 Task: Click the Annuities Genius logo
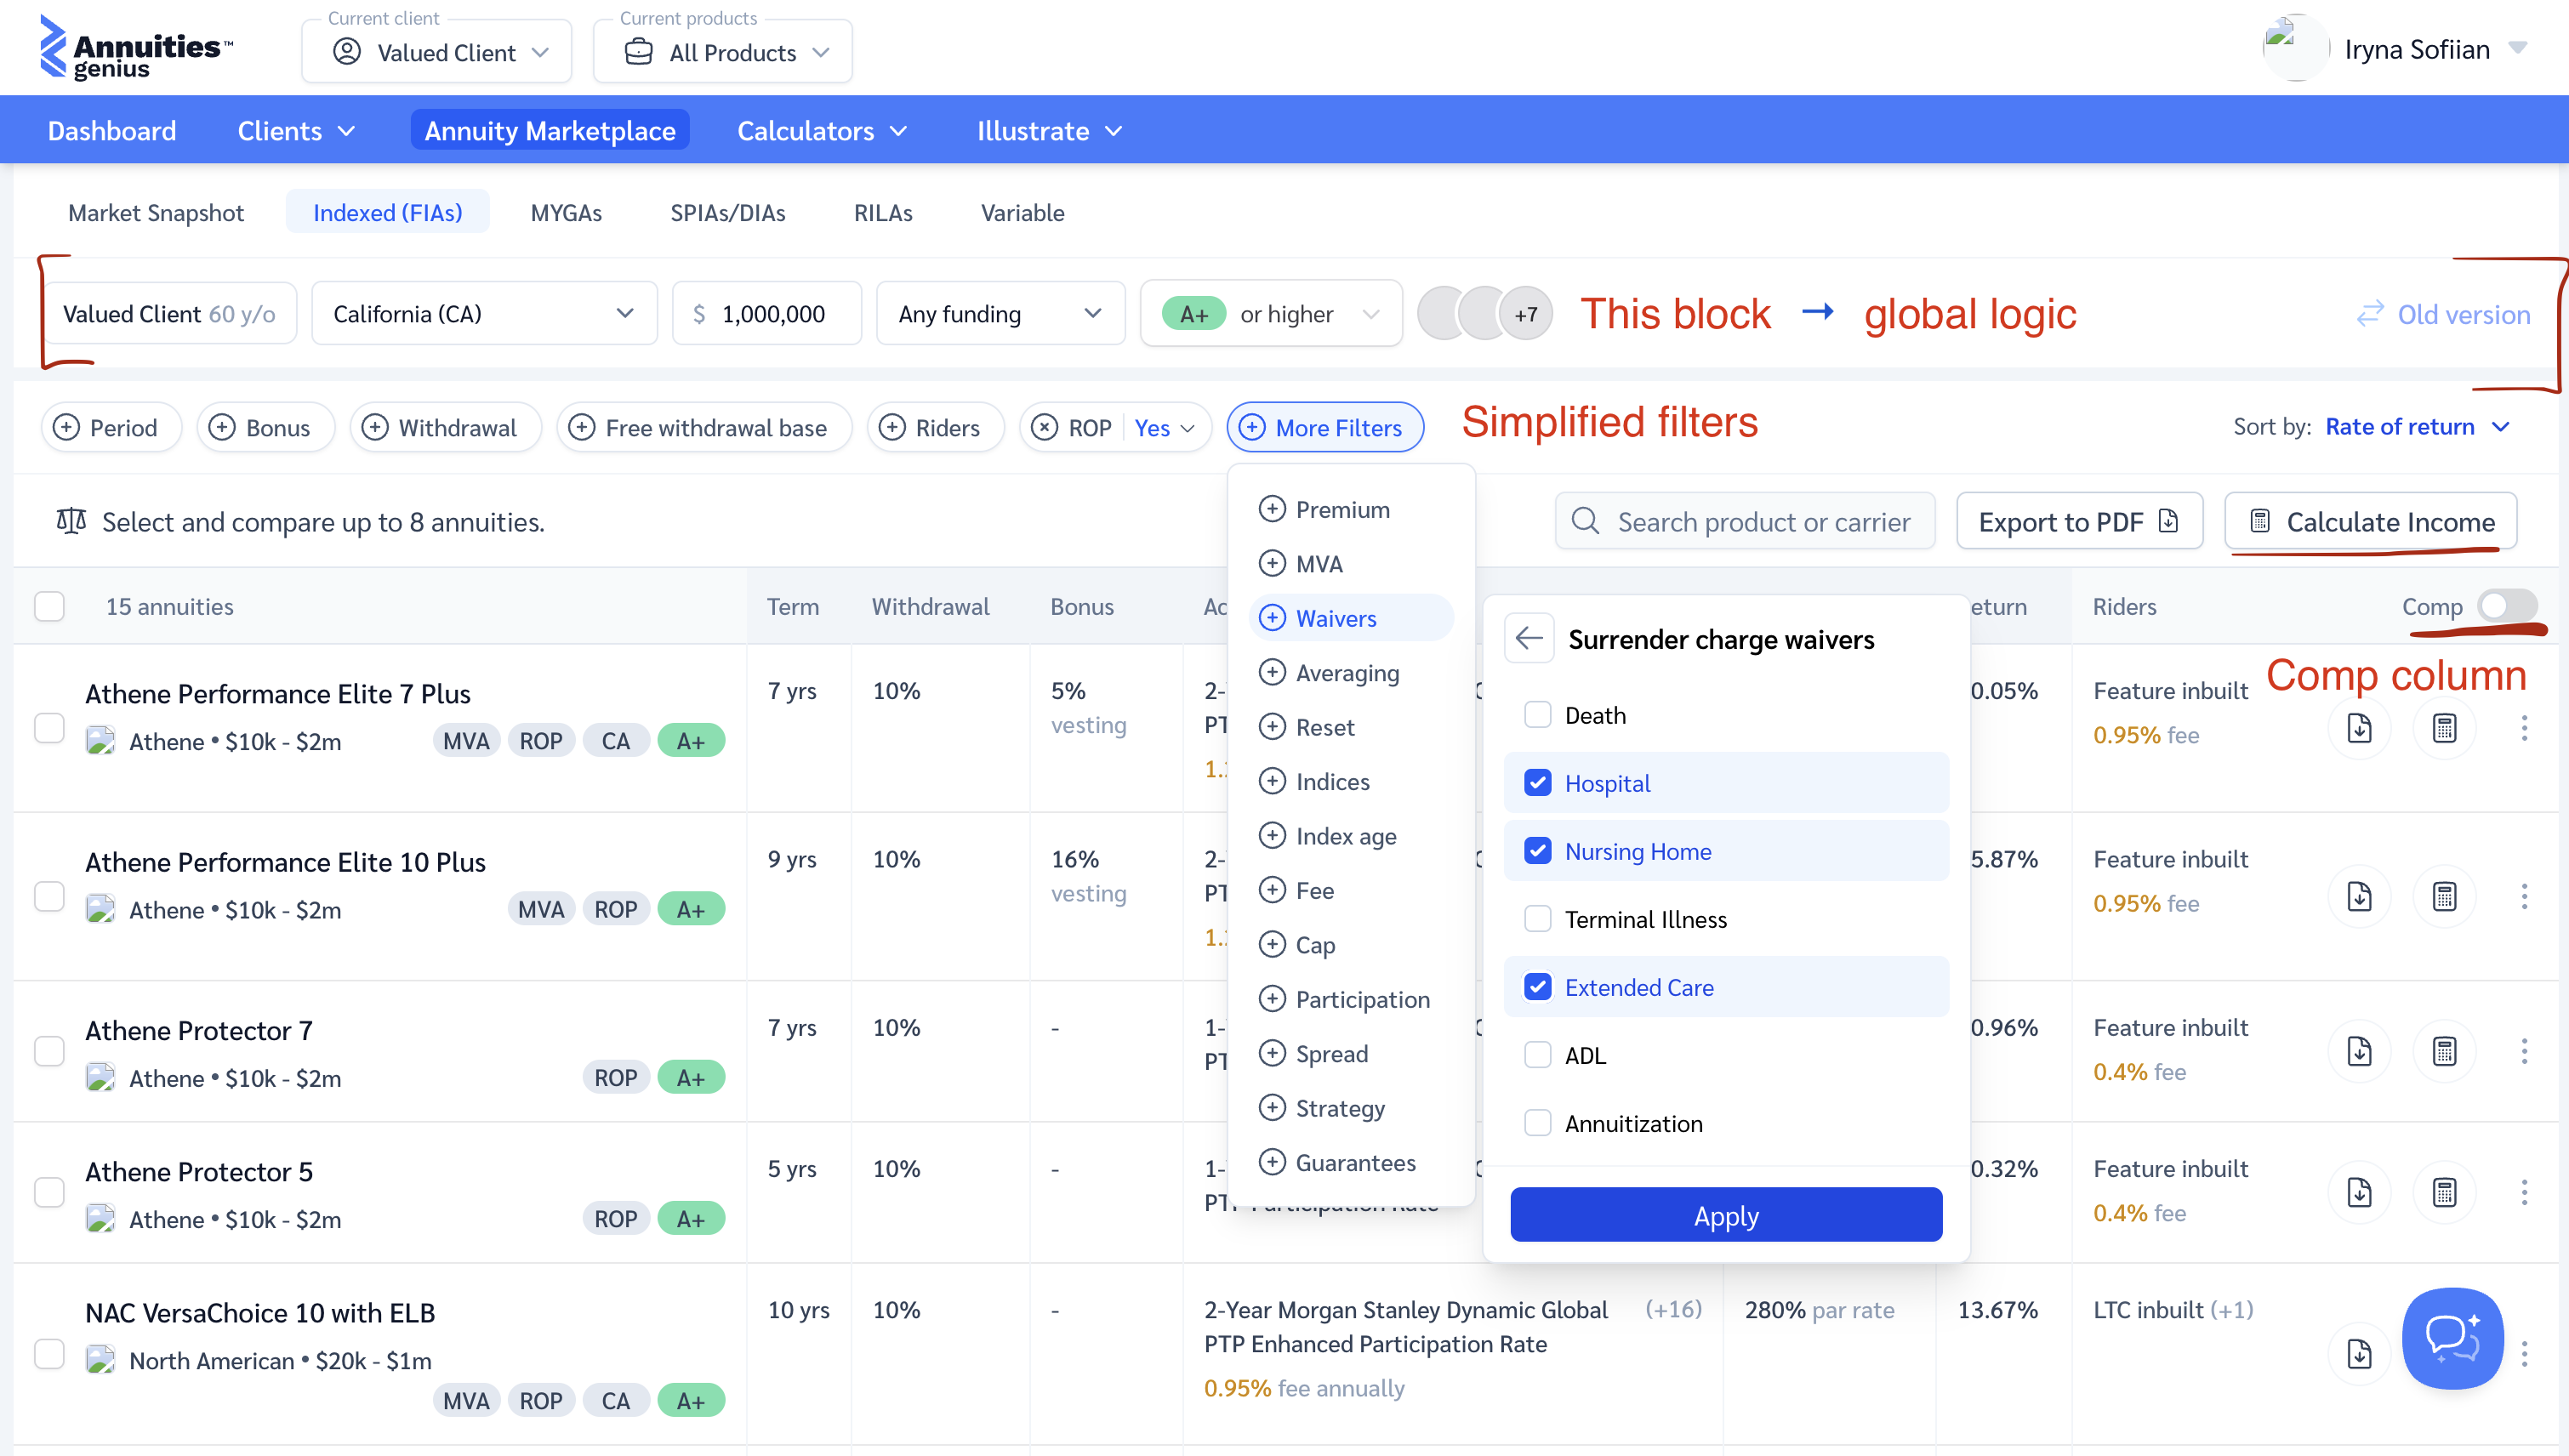[x=136, y=48]
